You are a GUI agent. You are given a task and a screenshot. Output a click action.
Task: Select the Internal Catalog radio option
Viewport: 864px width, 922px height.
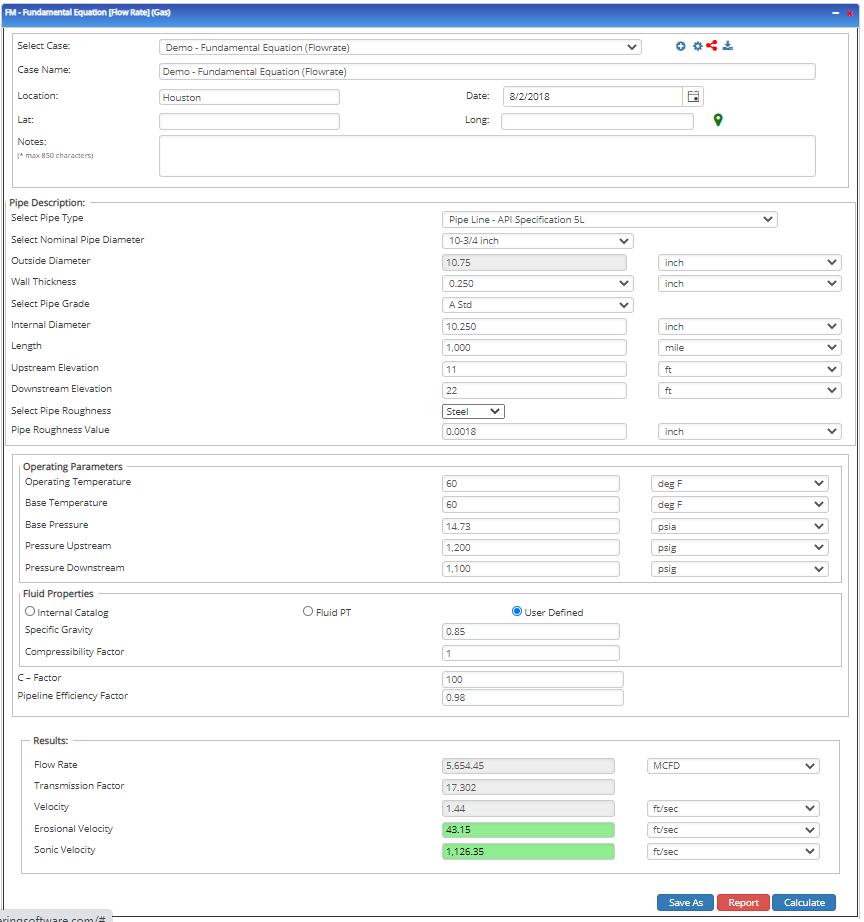click(x=30, y=612)
